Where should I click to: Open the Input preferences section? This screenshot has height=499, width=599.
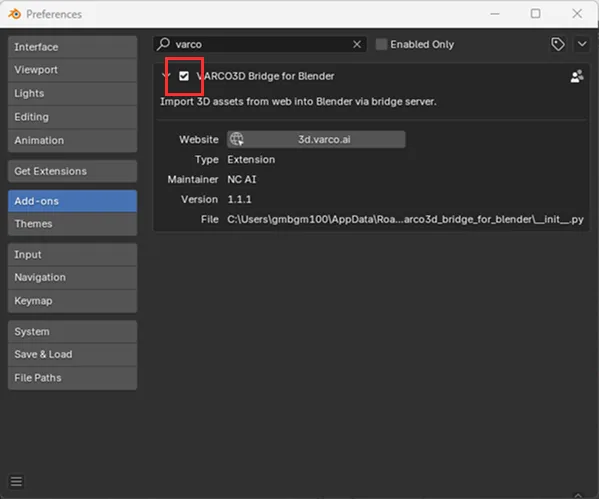tap(72, 254)
